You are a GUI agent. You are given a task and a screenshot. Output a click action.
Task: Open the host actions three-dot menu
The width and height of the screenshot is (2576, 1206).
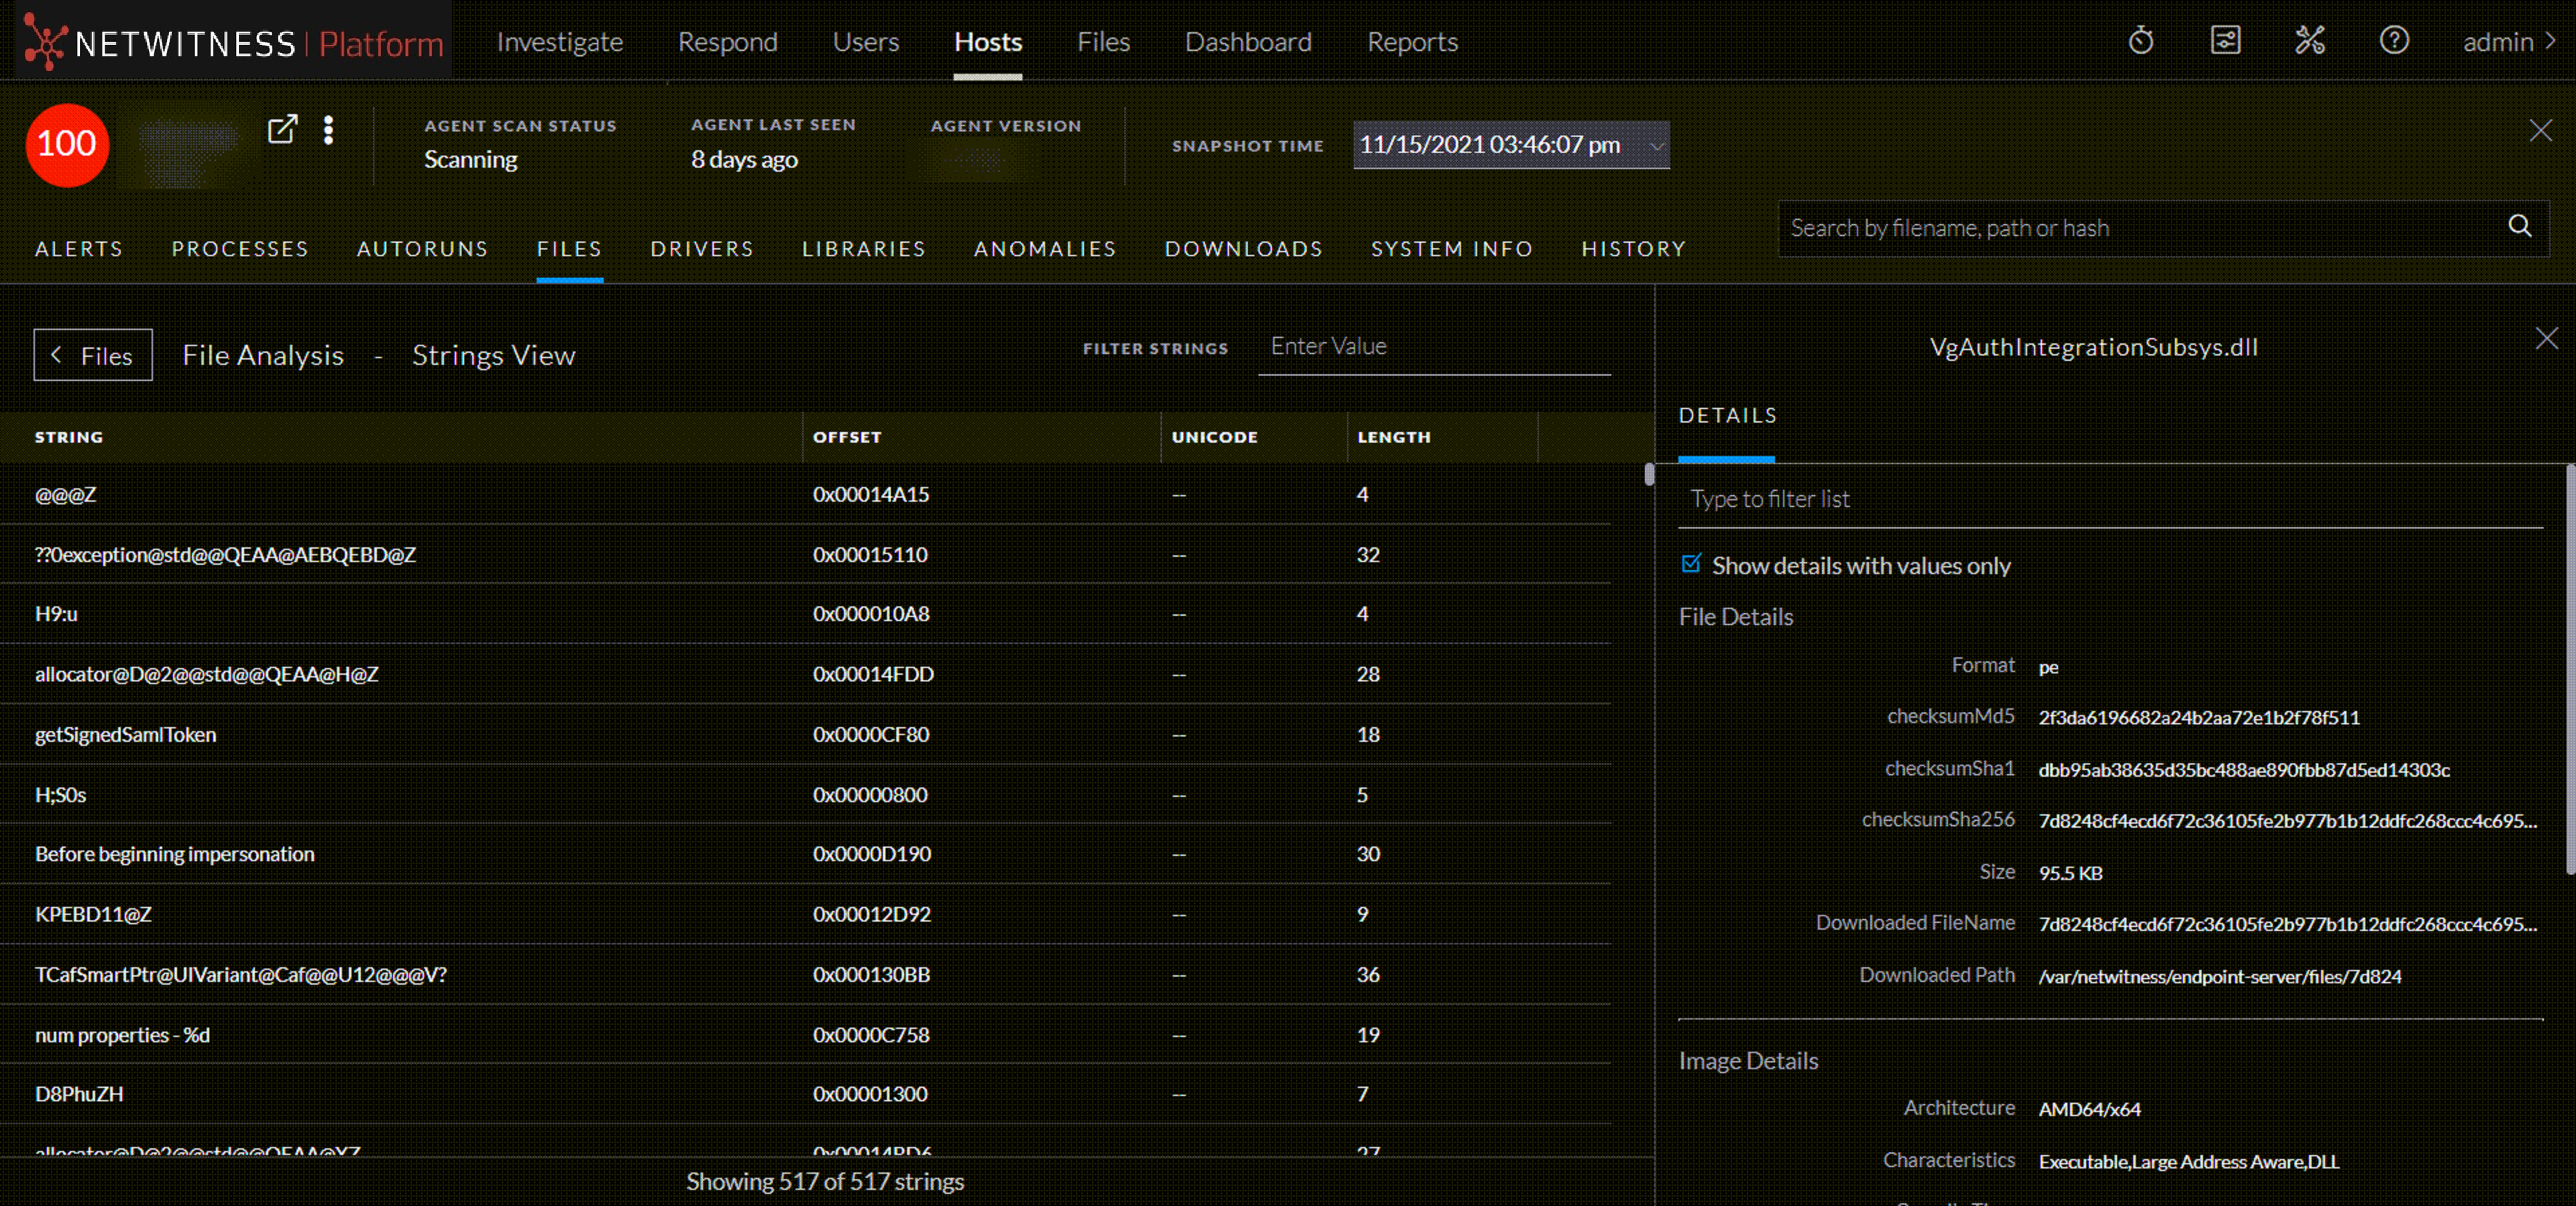328,130
